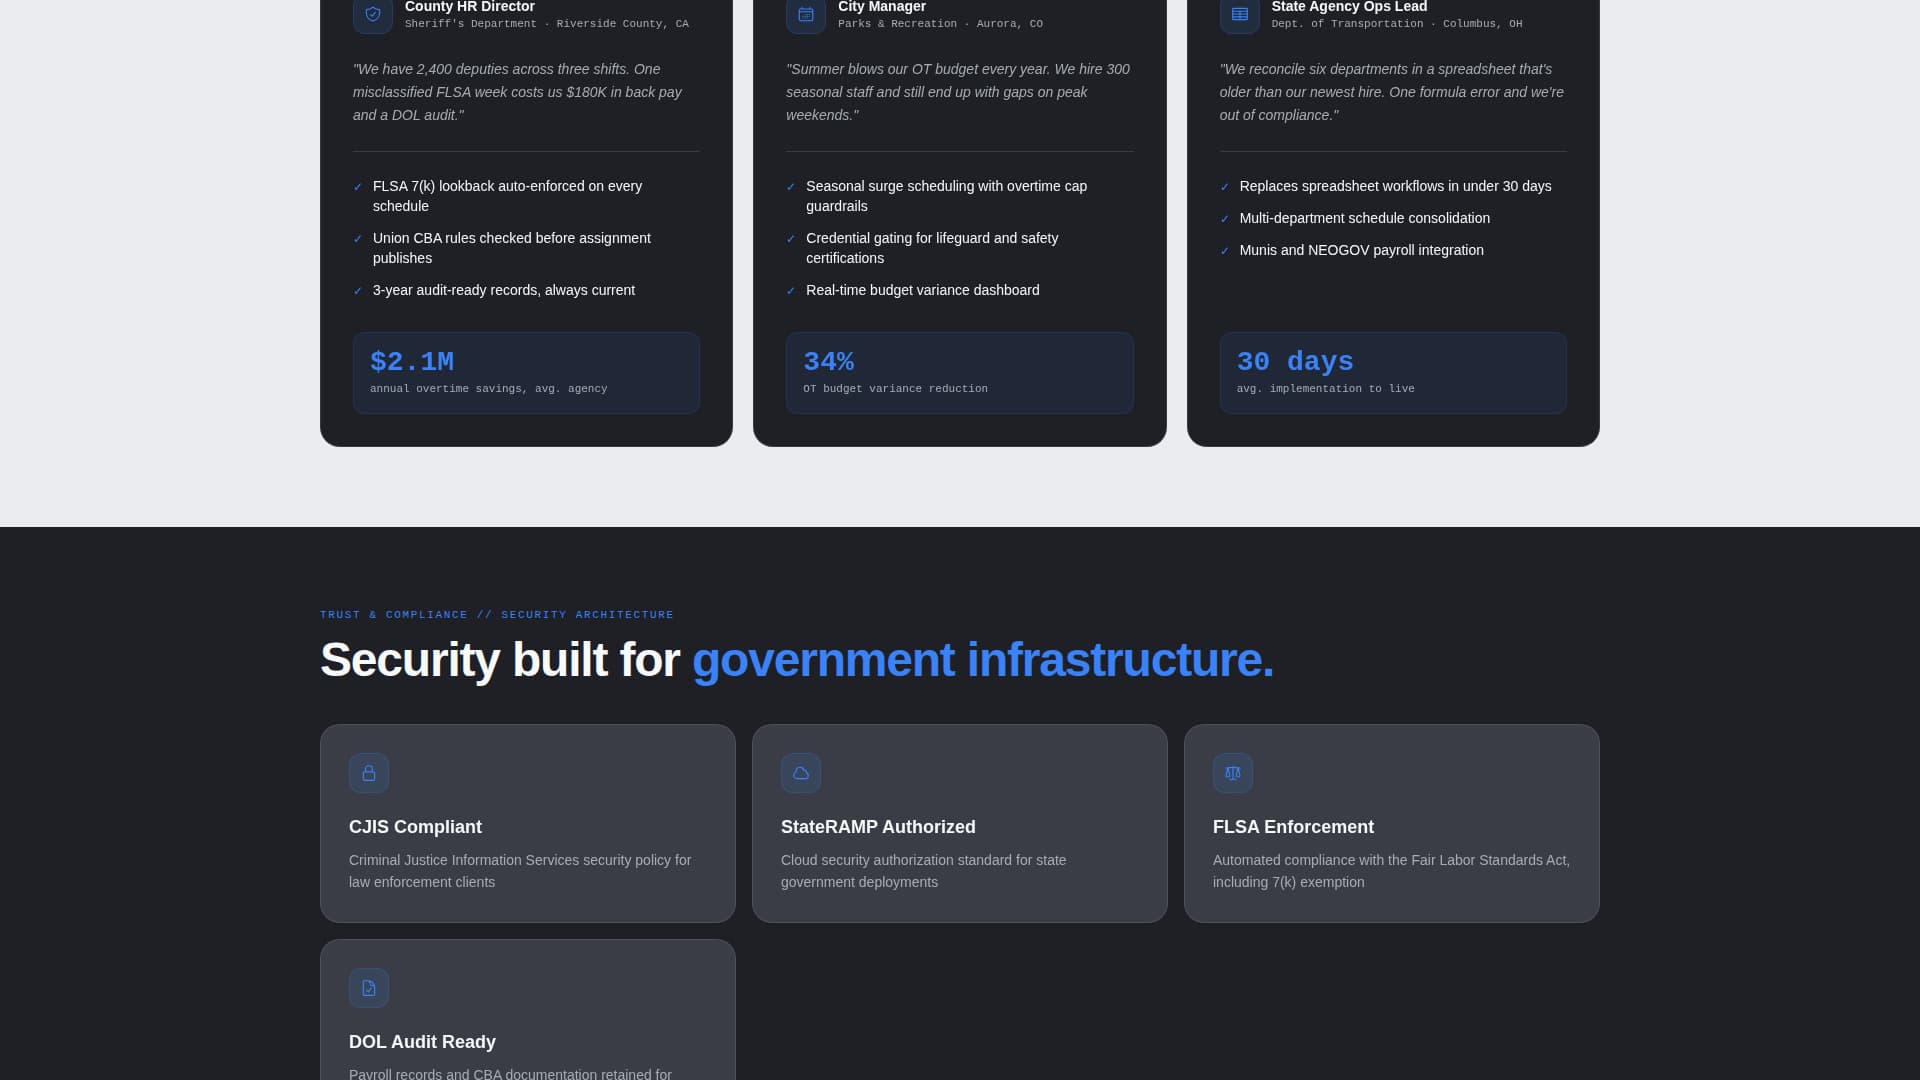Click the calendar icon beside City Manager
The image size is (1920, 1080).
pos(806,14)
